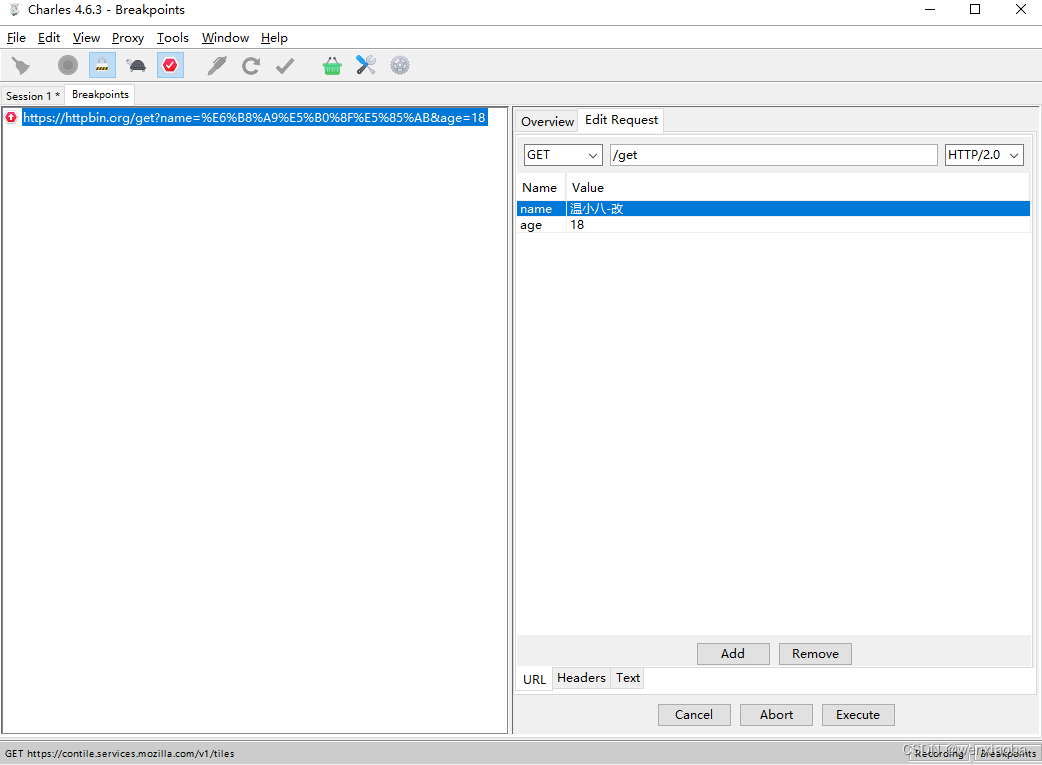The image size is (1042, 765).
Task: Click the /get path input field
Action: click(774, 155)
